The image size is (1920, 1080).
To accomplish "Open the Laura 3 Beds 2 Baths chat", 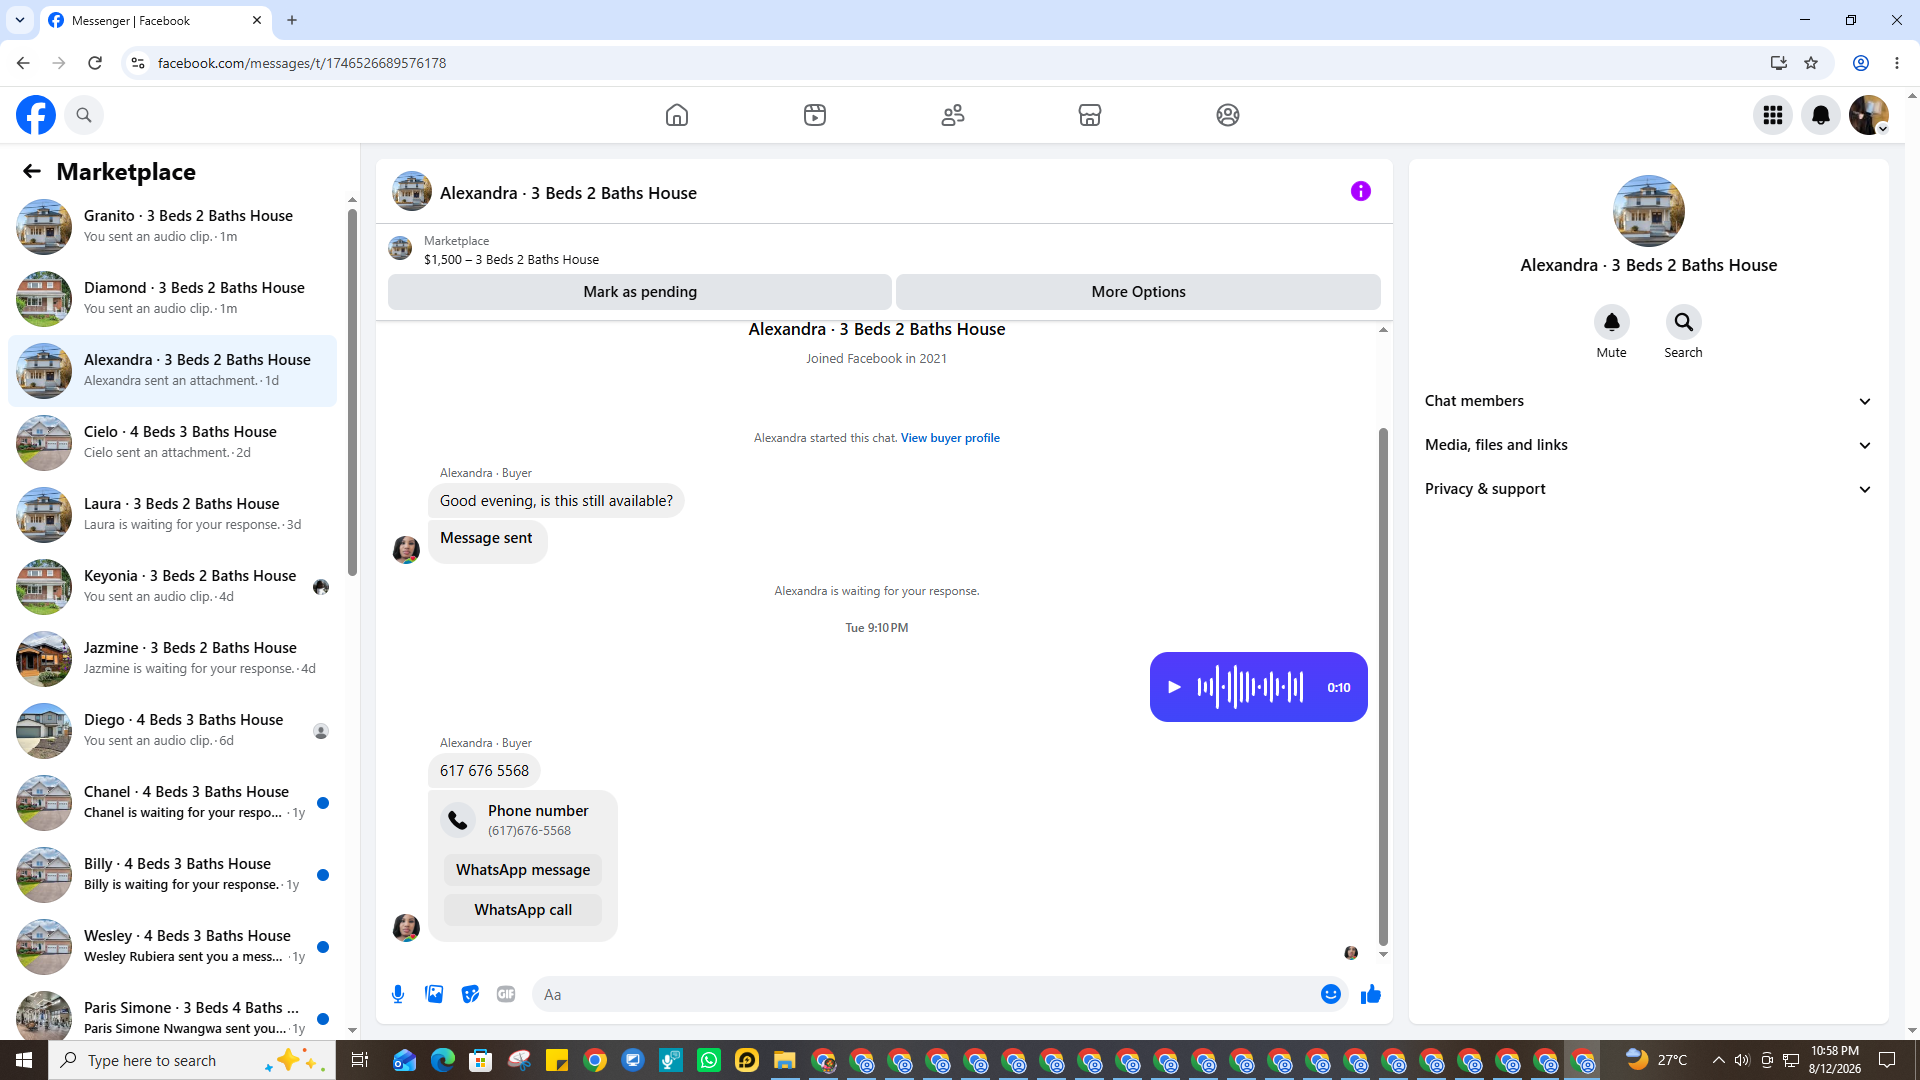I will click(172, 515).
